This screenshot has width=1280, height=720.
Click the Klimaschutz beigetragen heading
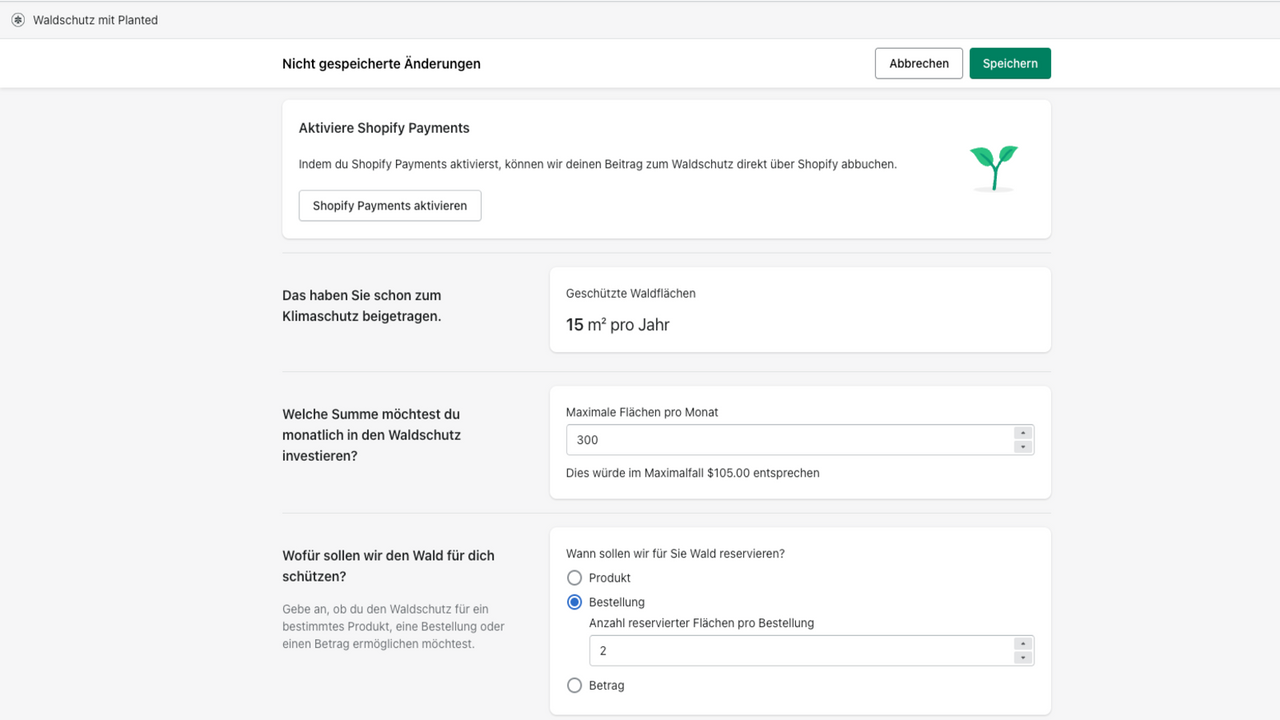click(362, 306)
